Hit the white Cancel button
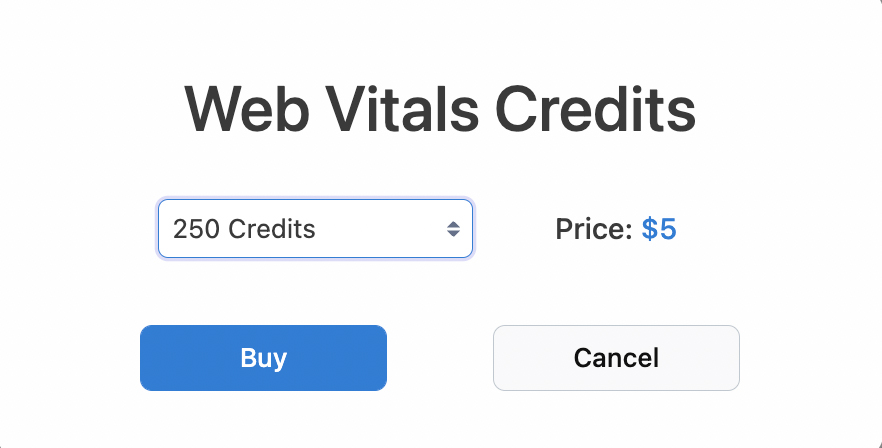 coord(616,358)
